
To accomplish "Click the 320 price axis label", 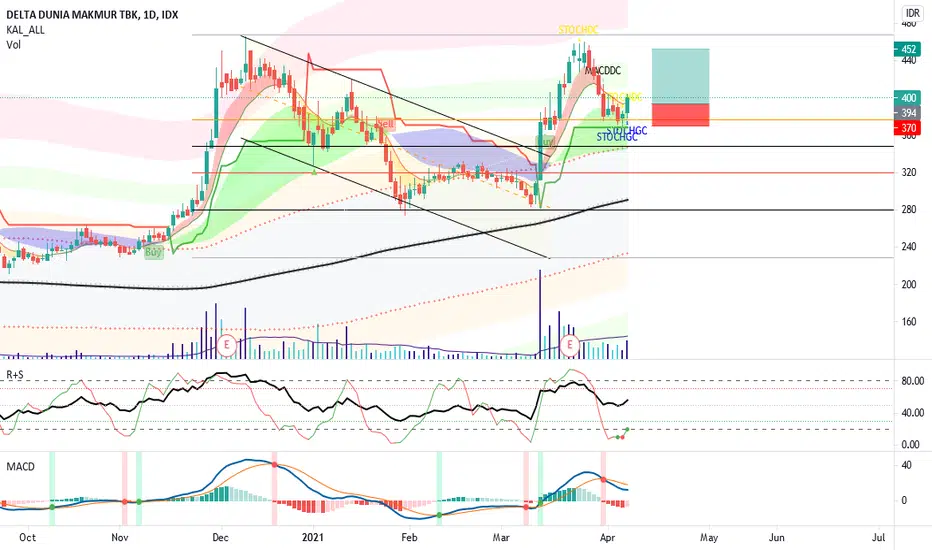I will tap(908, 172).
